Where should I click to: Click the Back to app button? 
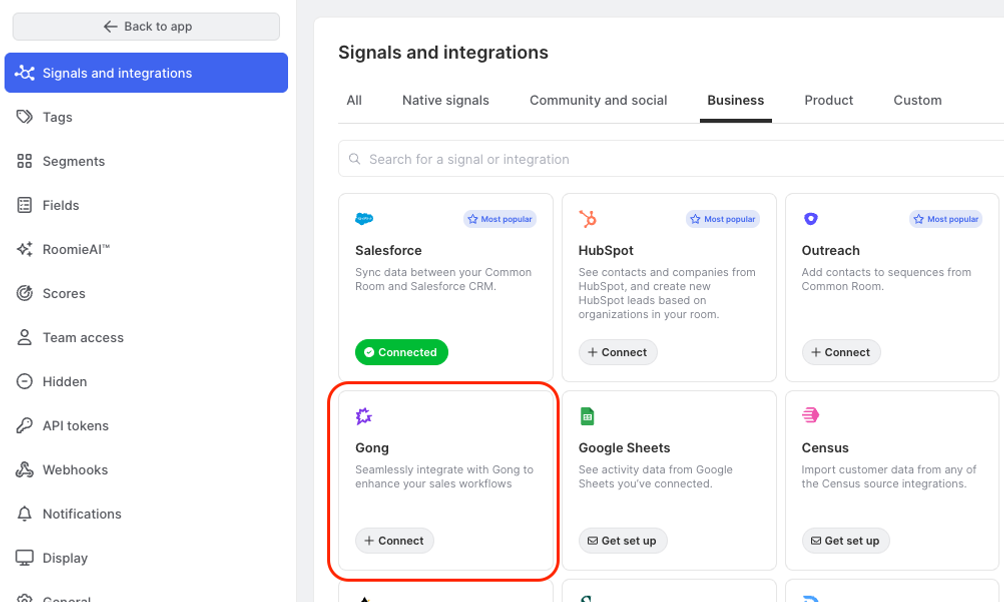(146, 26)
